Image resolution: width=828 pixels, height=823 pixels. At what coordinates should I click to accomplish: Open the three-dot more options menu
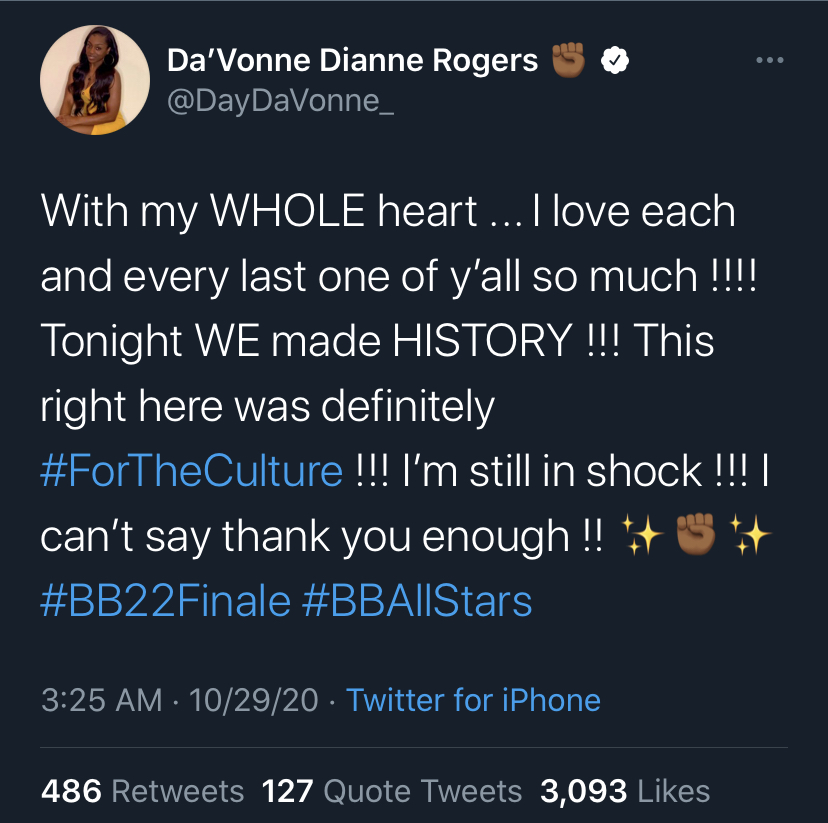click(x=769, y=60)
